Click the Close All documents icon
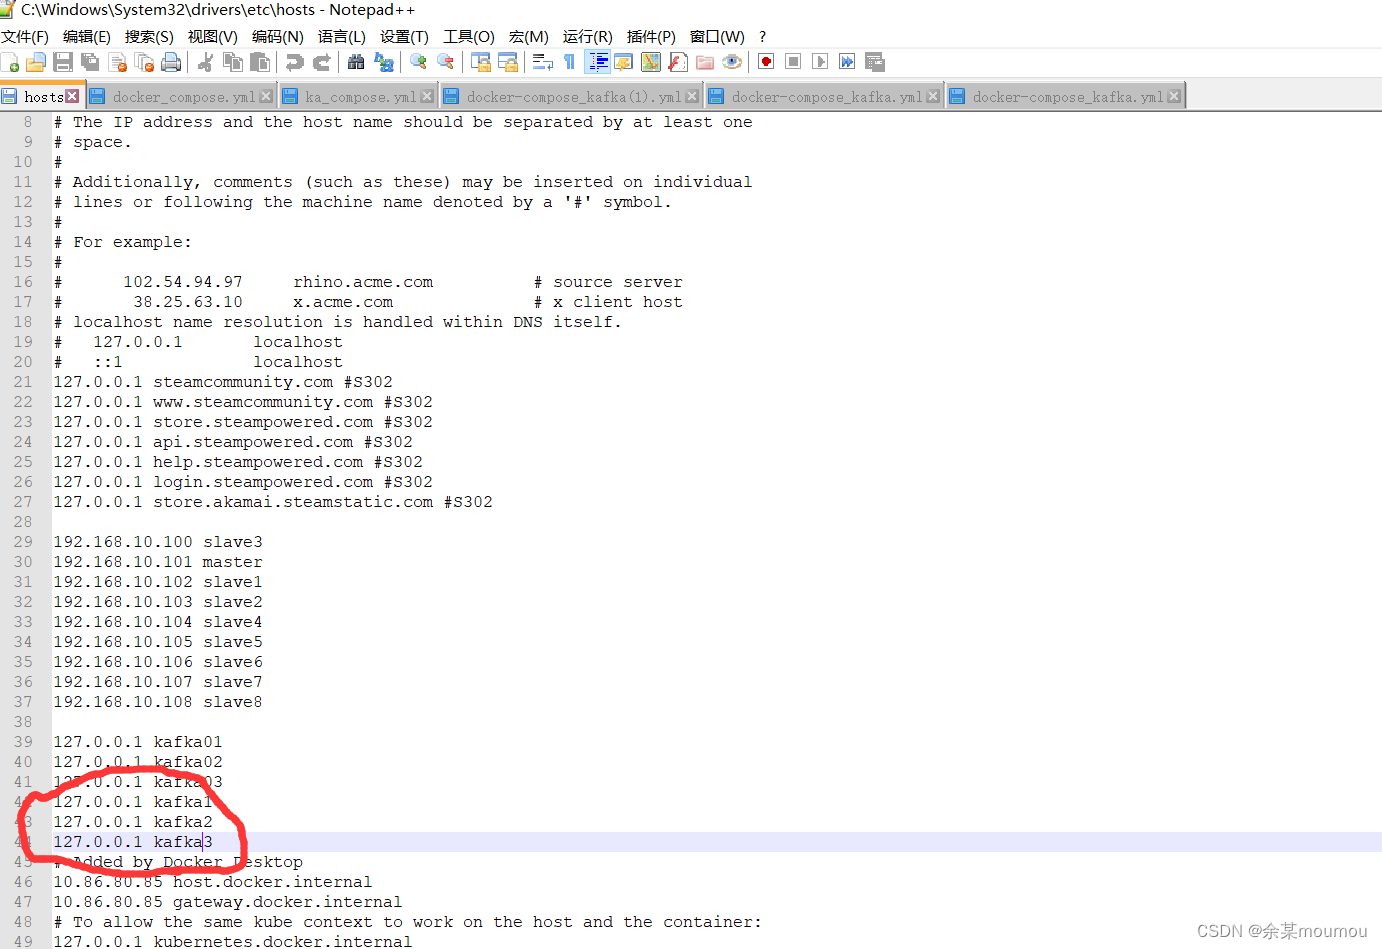The image size is (1382, 949). tap(144, 62)
